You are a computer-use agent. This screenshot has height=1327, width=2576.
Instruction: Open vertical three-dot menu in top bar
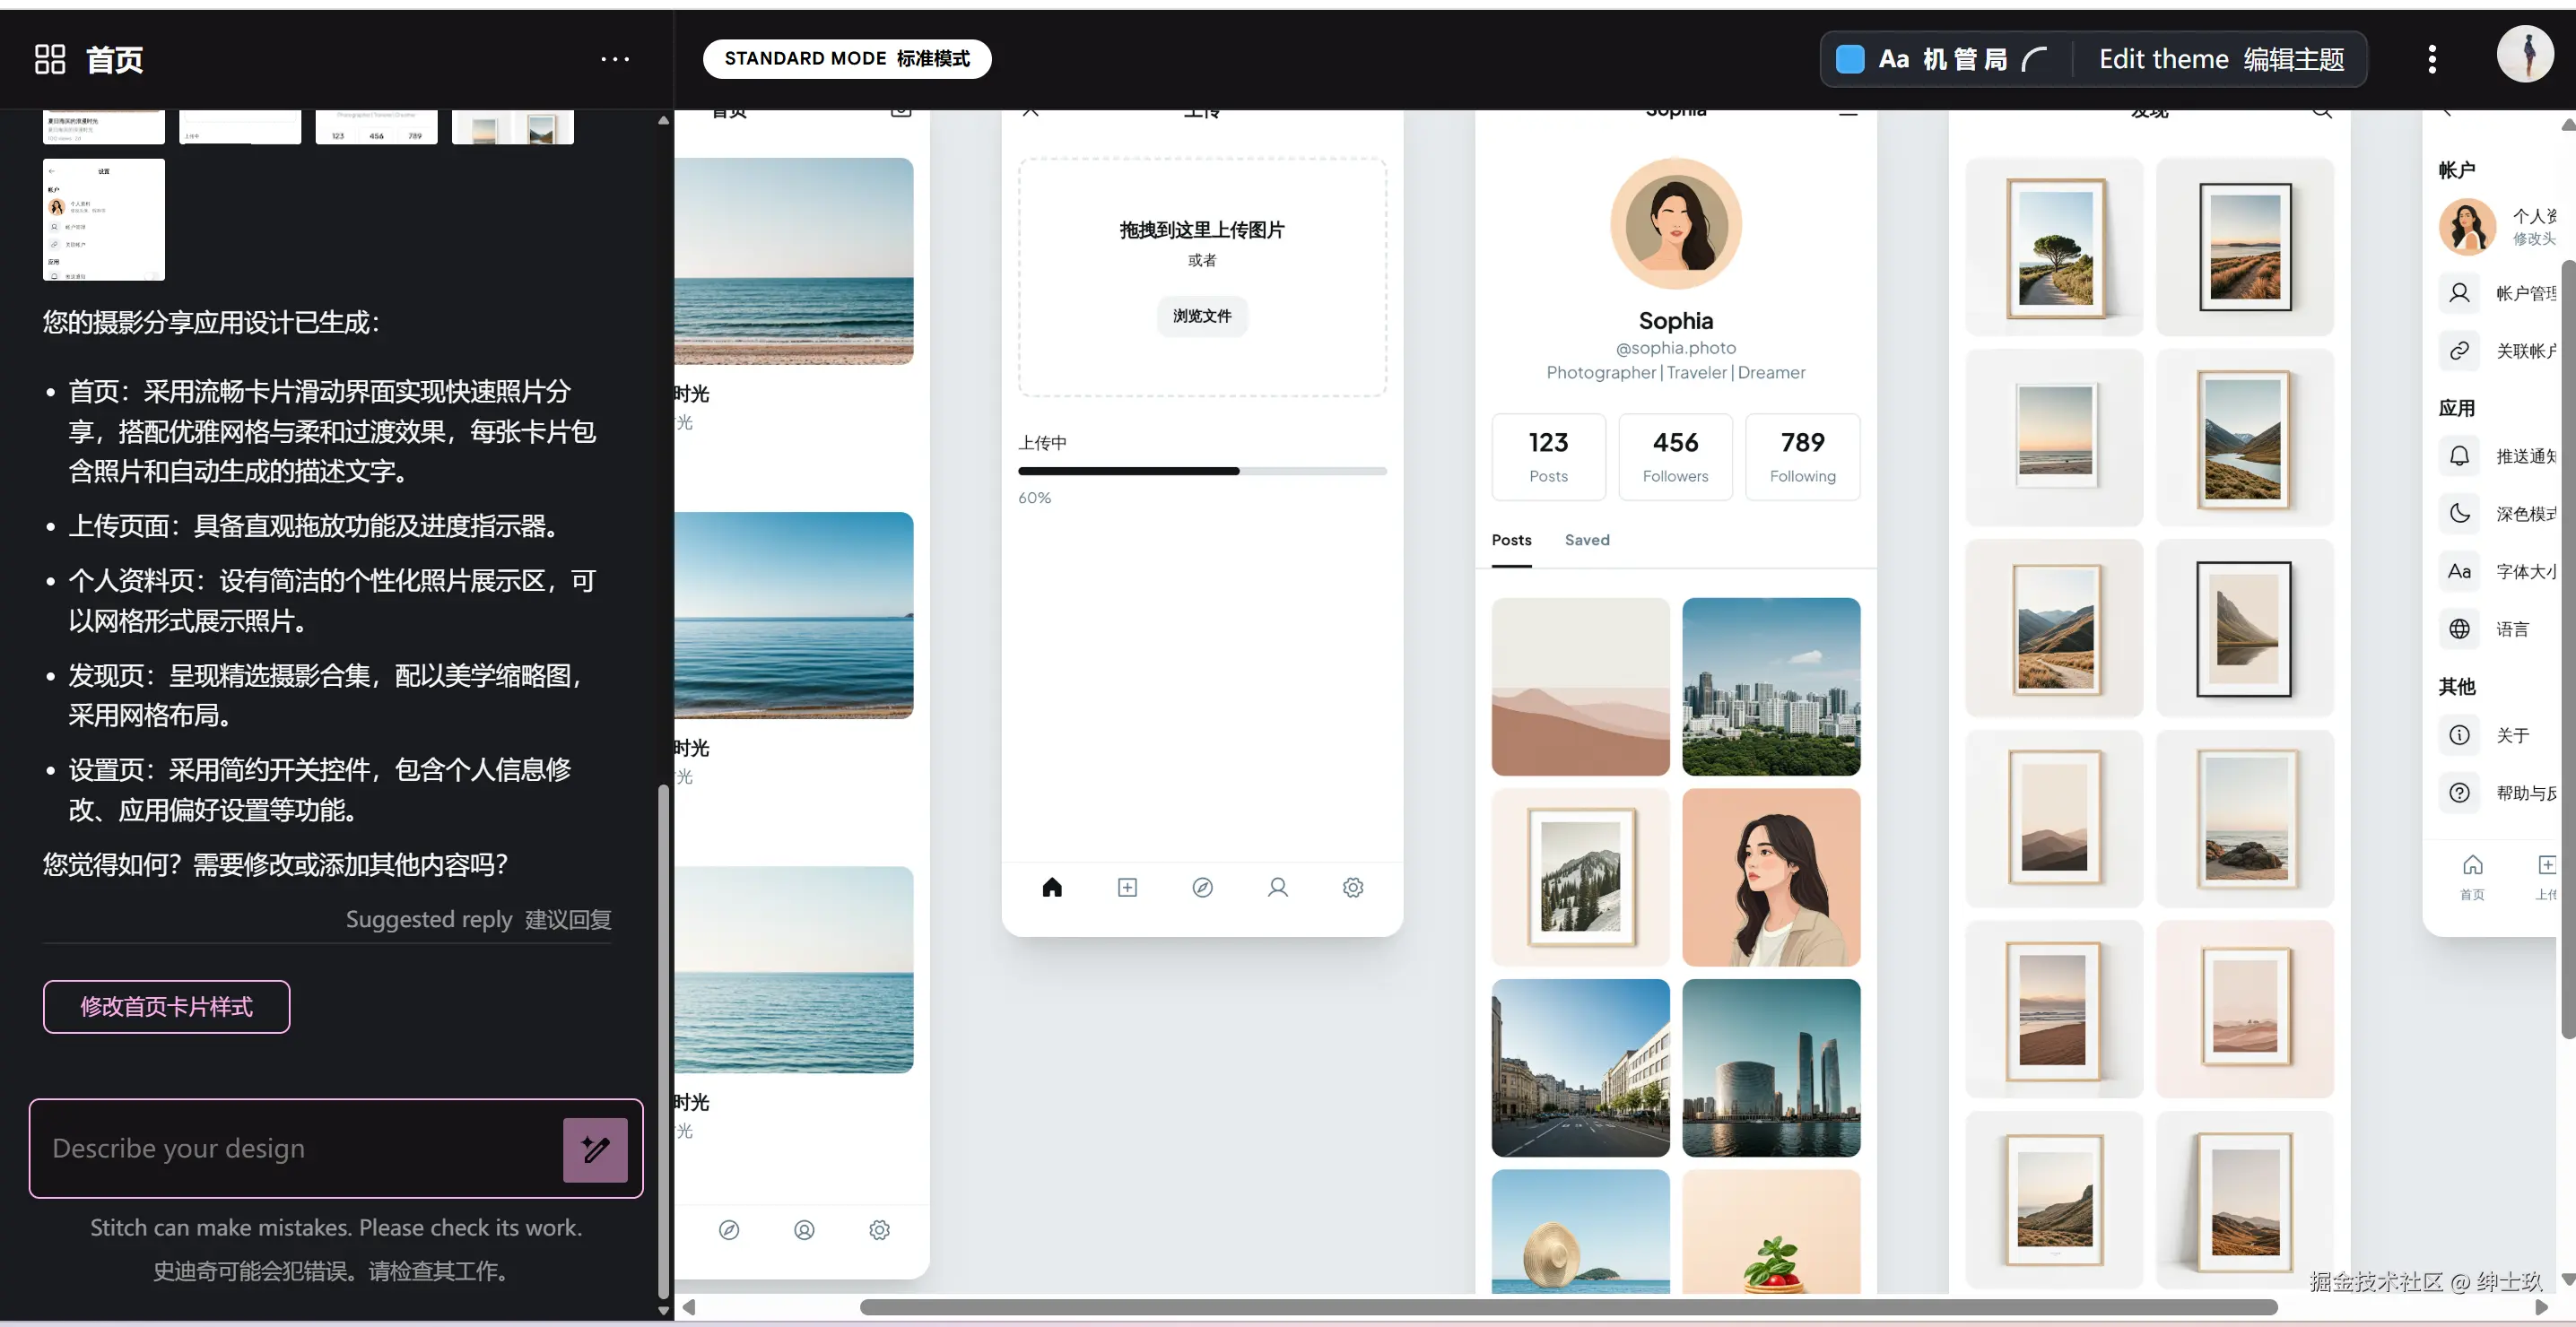2432,59
